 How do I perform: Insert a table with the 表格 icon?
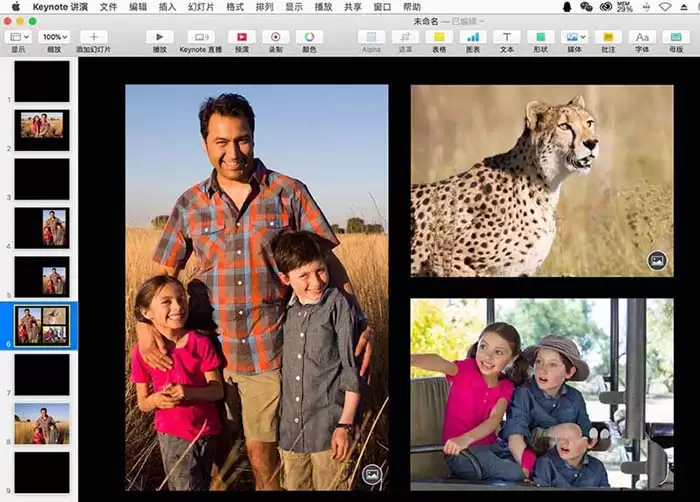coord(439,37)
